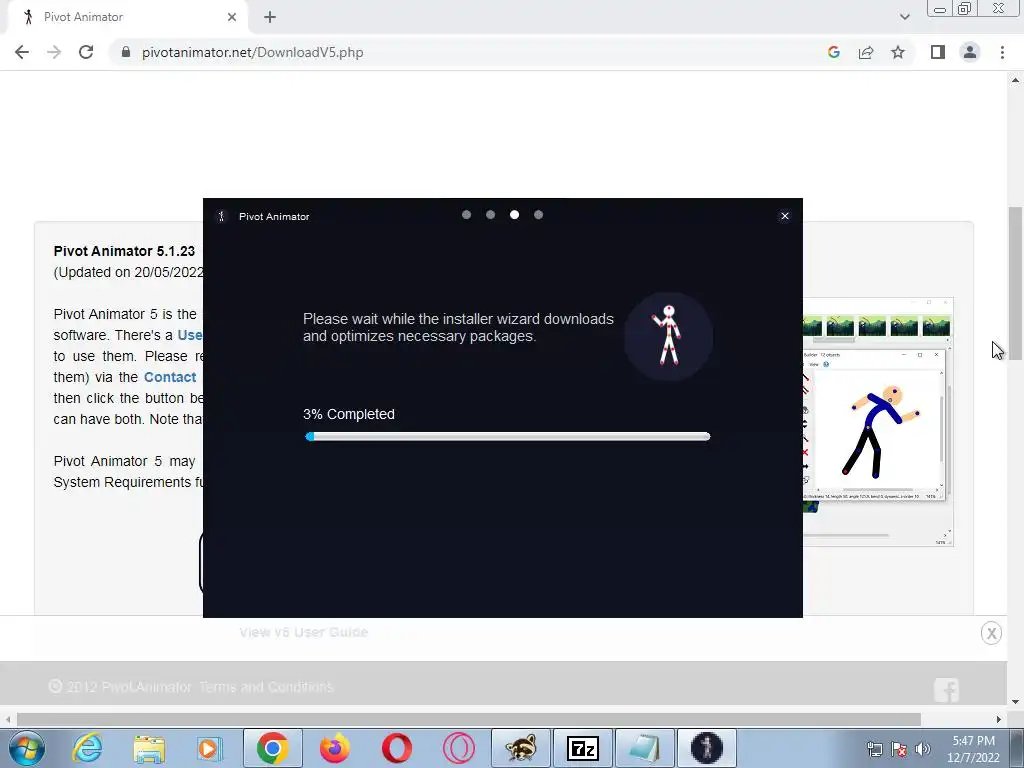Open the User guide link in text

(x=189, y=335)
